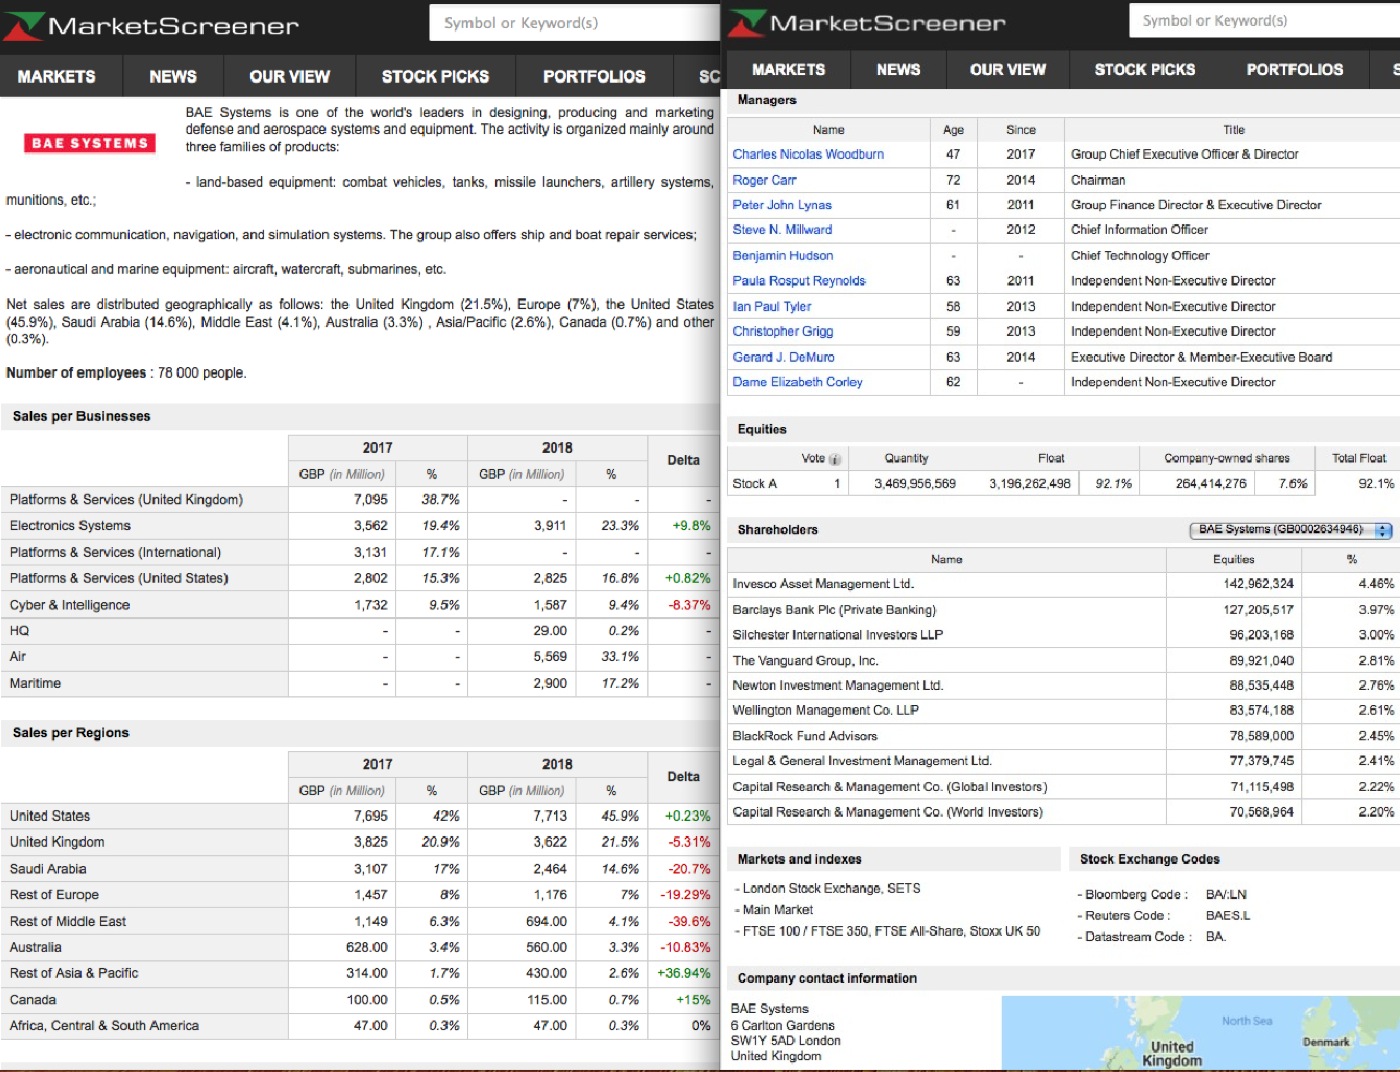Open STOCK PICKS menu in the left window
Viewport: 1400px width, 1072px height.
(x=435, y=76)
